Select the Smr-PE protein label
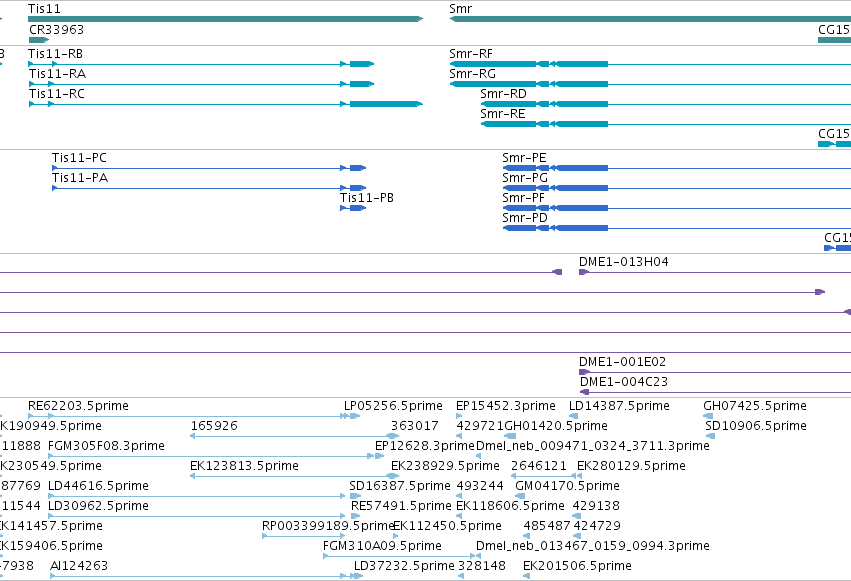 [x=524, y=158]
